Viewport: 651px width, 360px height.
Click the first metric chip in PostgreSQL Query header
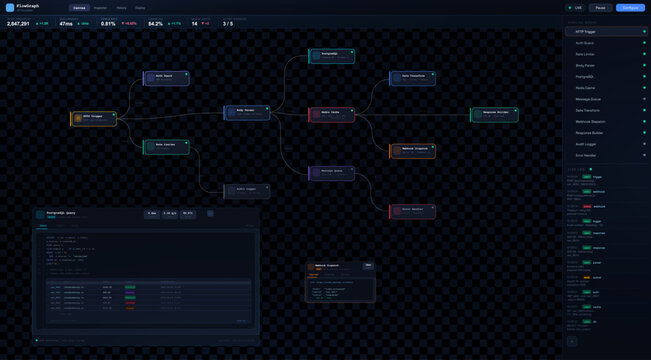pyautogui.click(x=152, y=213)
